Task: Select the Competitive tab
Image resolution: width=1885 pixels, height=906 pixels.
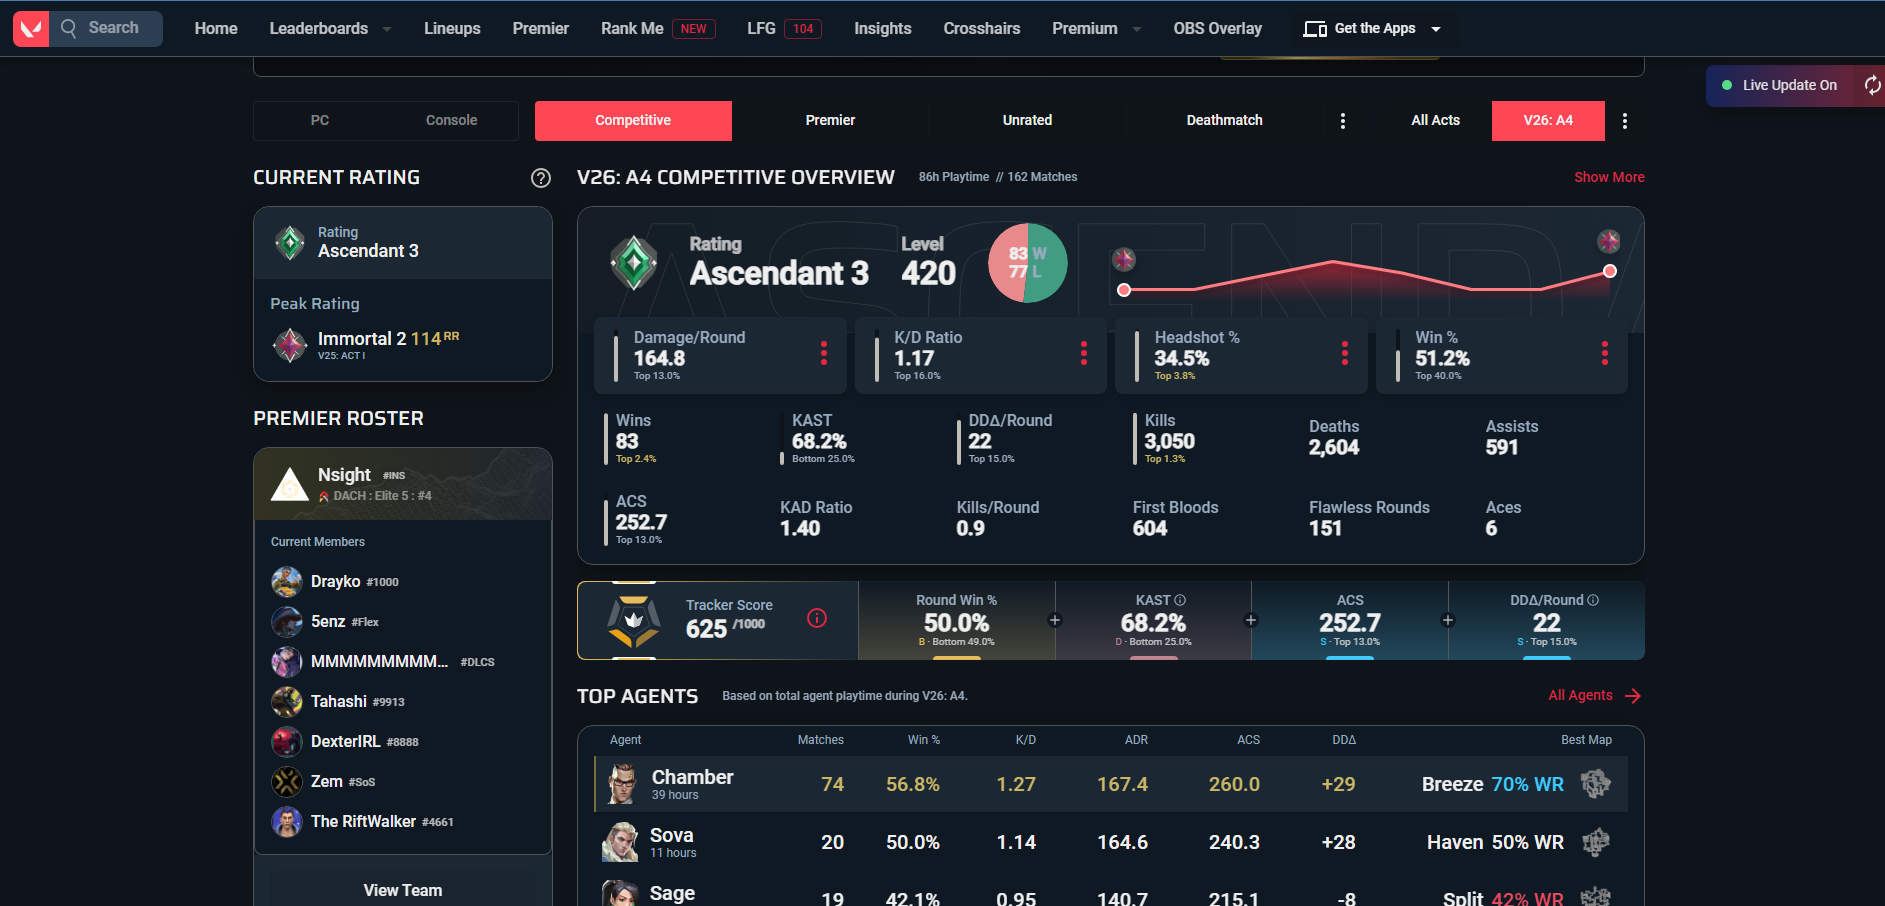Action: click(633, 121)
